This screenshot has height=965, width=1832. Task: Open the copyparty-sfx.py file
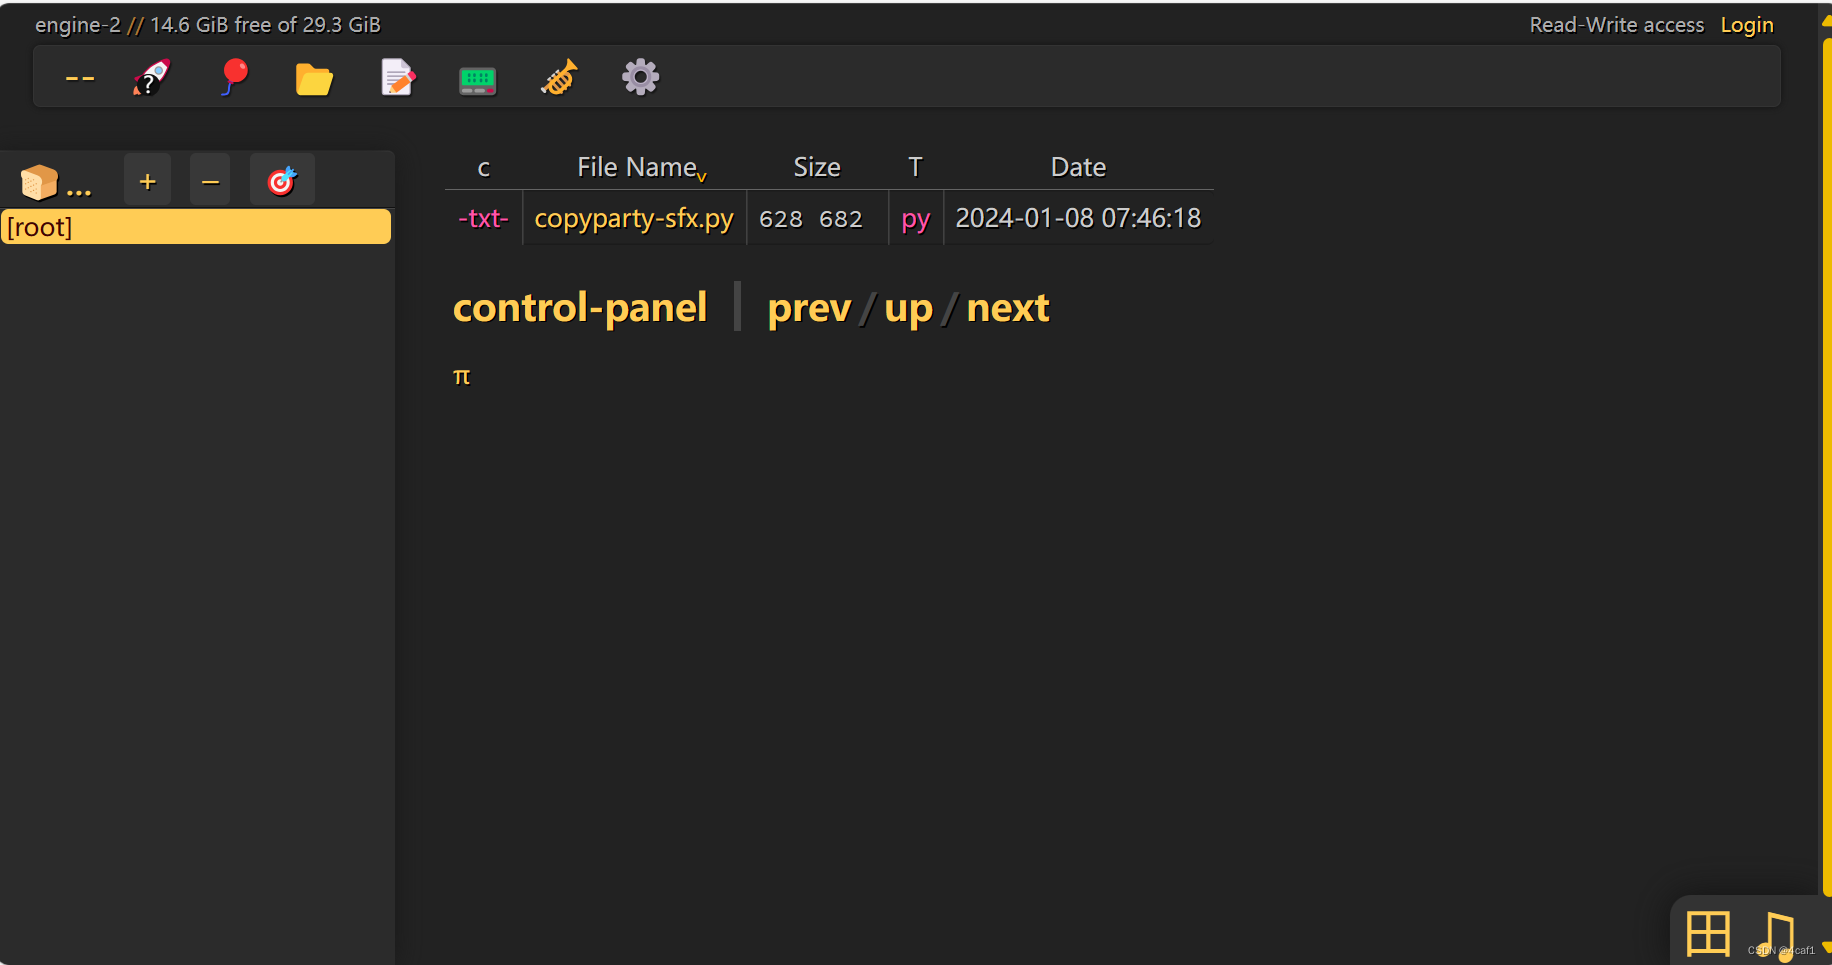click(633, 218)
